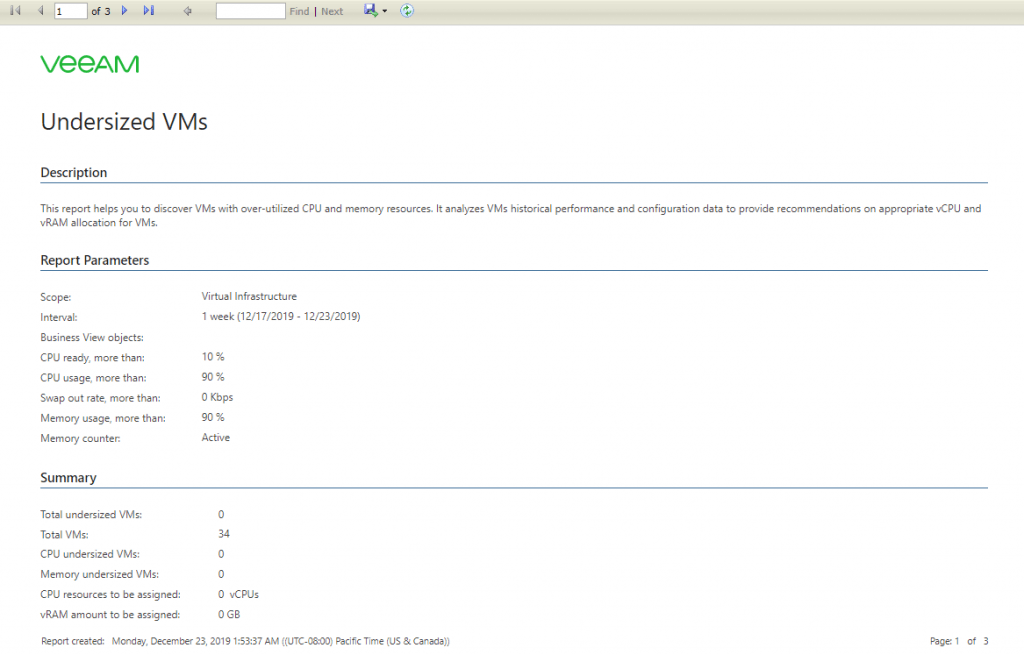
Task: Click the 'Virtual Infrastructure' scope value
Action: pyautogui.click(x=249, y=296)
